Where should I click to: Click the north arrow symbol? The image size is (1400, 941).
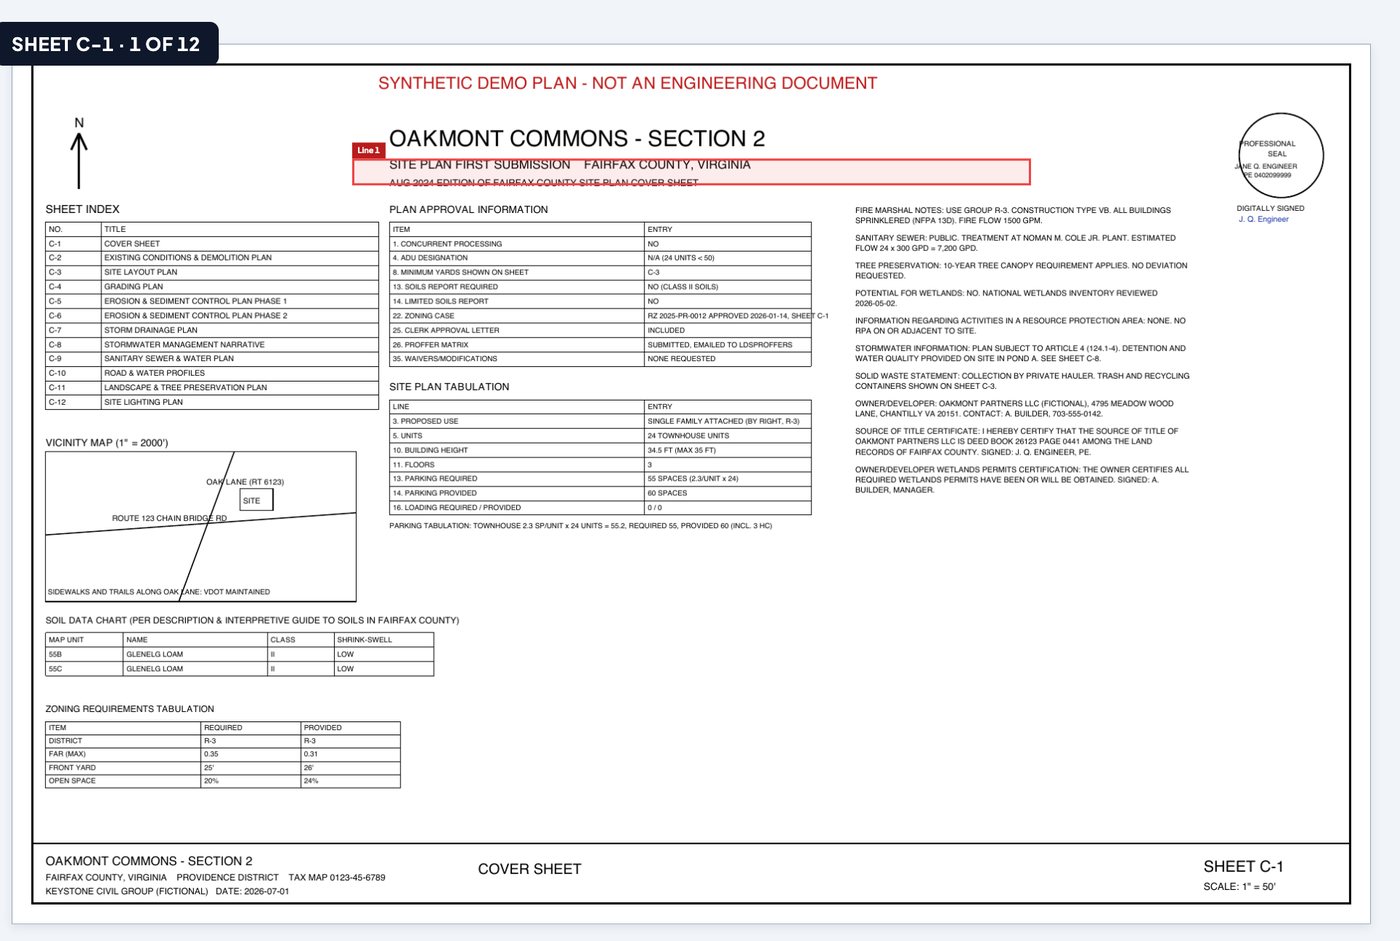pyautogui.click(x=79, y=153)
